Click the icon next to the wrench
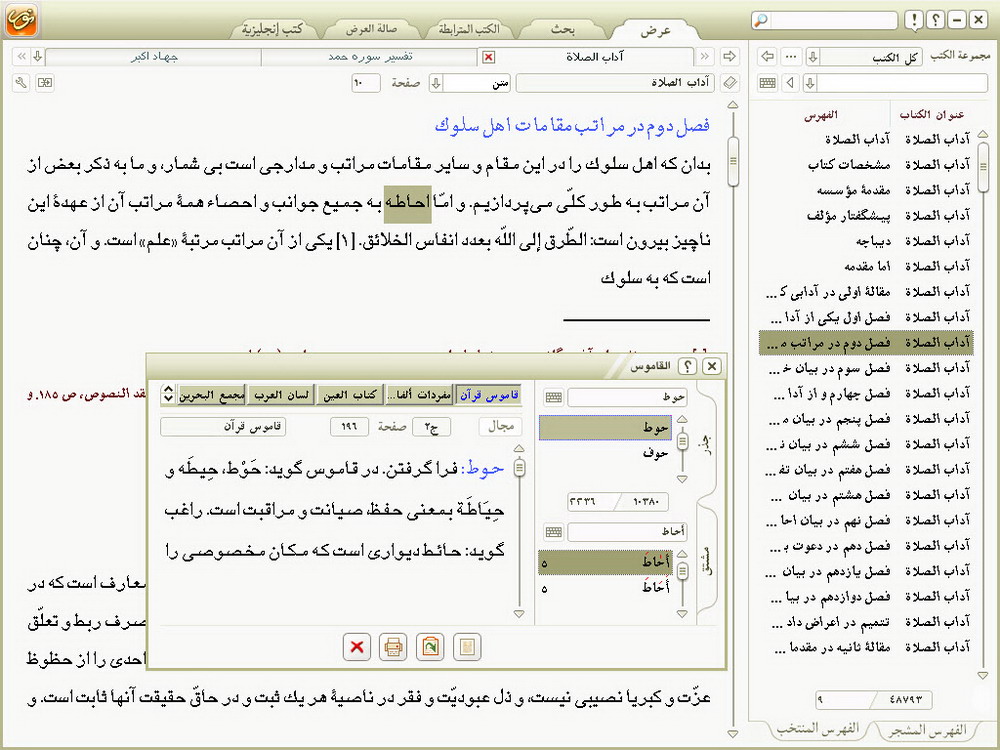1000x750 pixels. coord(45,83)
